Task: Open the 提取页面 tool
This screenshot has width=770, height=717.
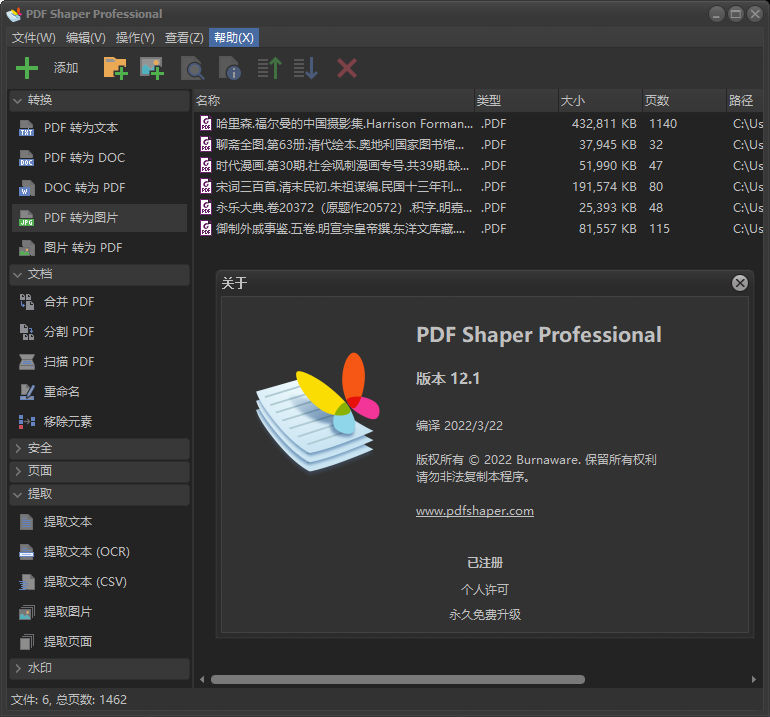Action: (x=99, y=641)
